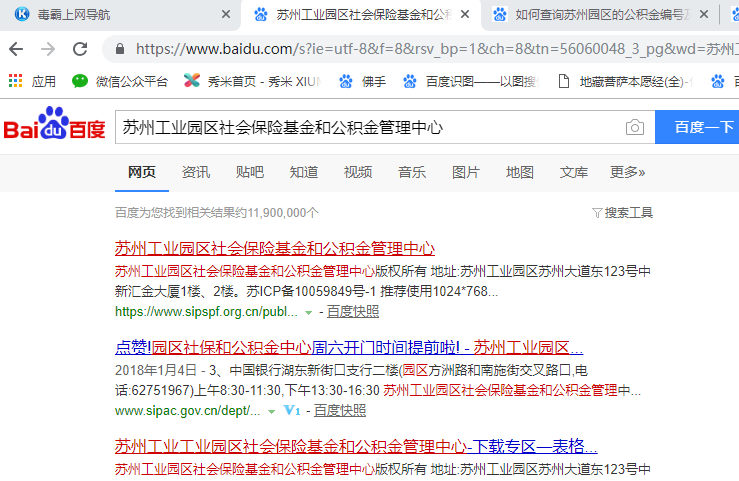The height and width of the screenshot is (481, 739).
Task: Select the 网页 search category
Action: point(142,172)
